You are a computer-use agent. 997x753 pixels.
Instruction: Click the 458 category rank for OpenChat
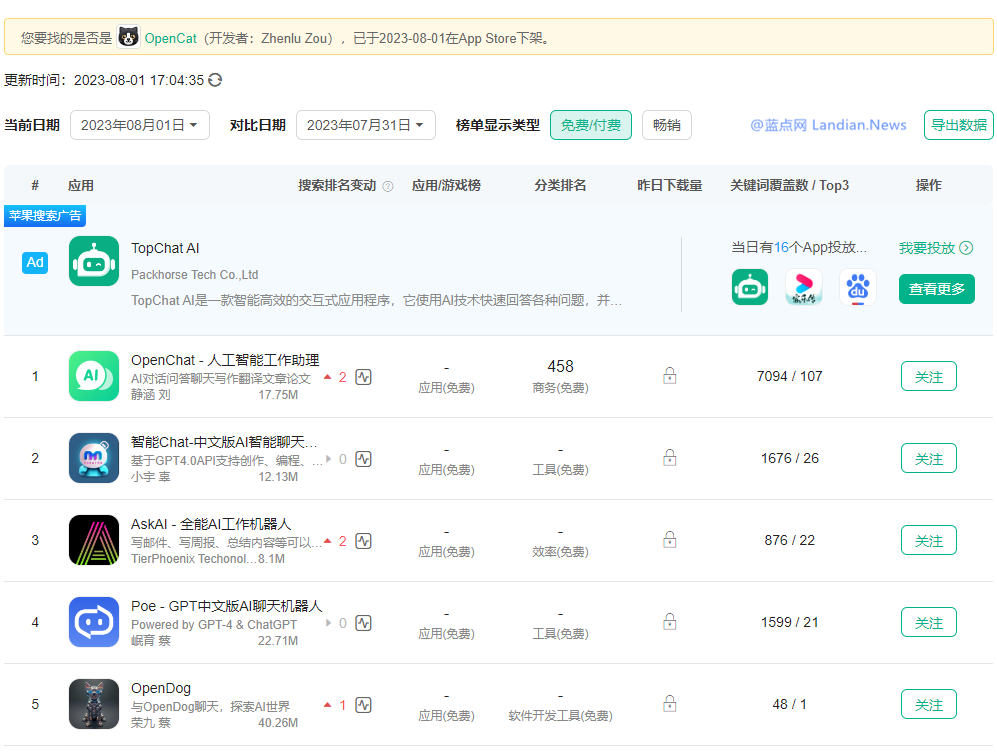(x=560, y=366)
